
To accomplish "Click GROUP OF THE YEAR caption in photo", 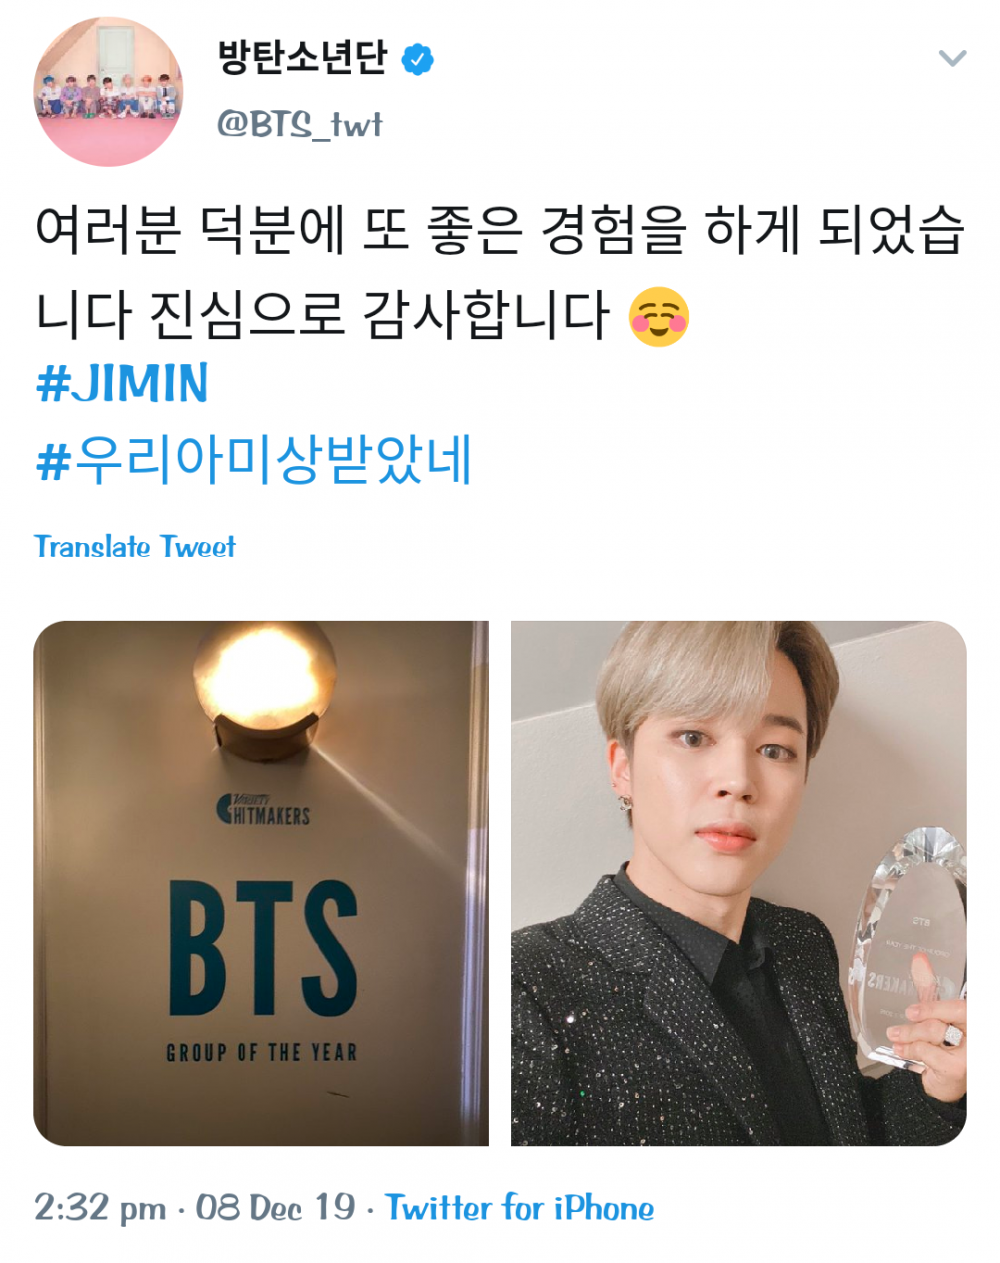I will tap(261, 1052).
